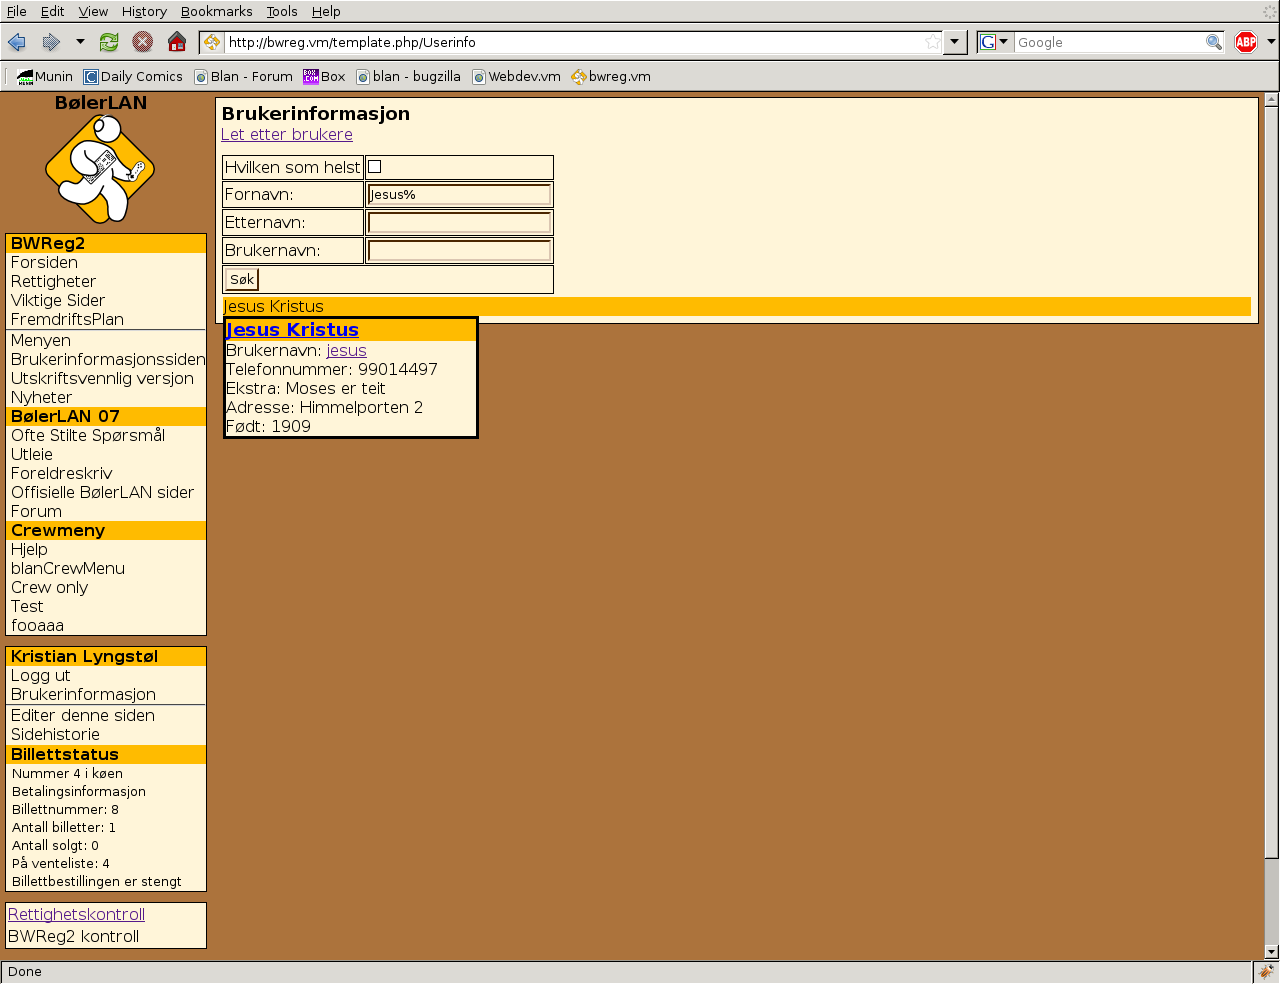Expand the URL bar history dropdown

pyautogui.click(x=955, y=42)
